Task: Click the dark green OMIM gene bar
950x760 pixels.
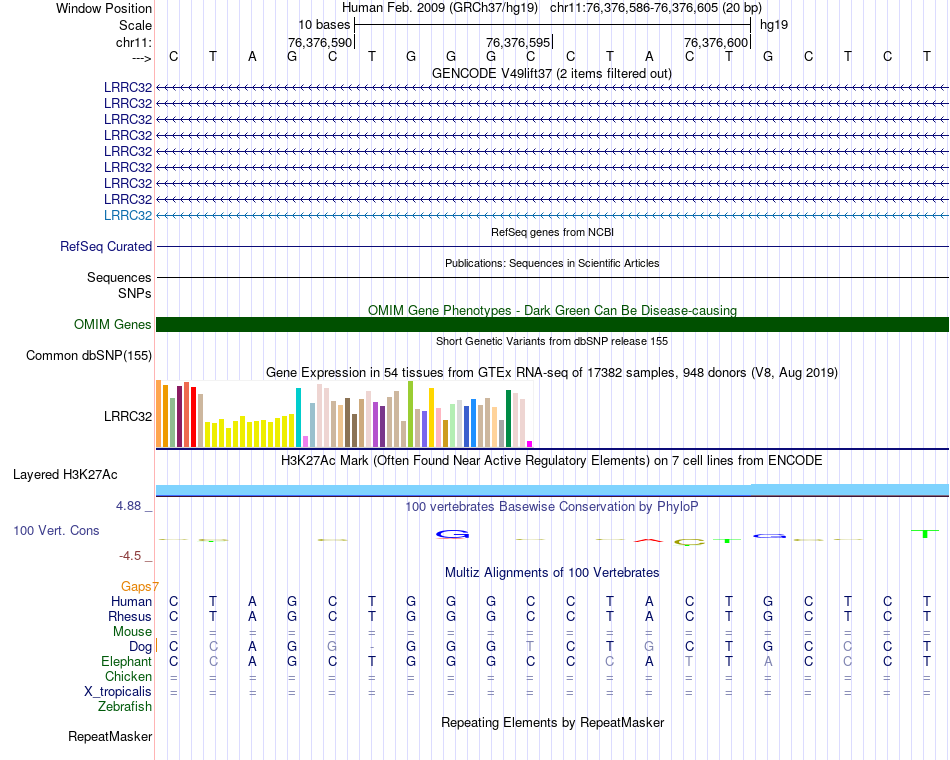Action: pos(552,324)
